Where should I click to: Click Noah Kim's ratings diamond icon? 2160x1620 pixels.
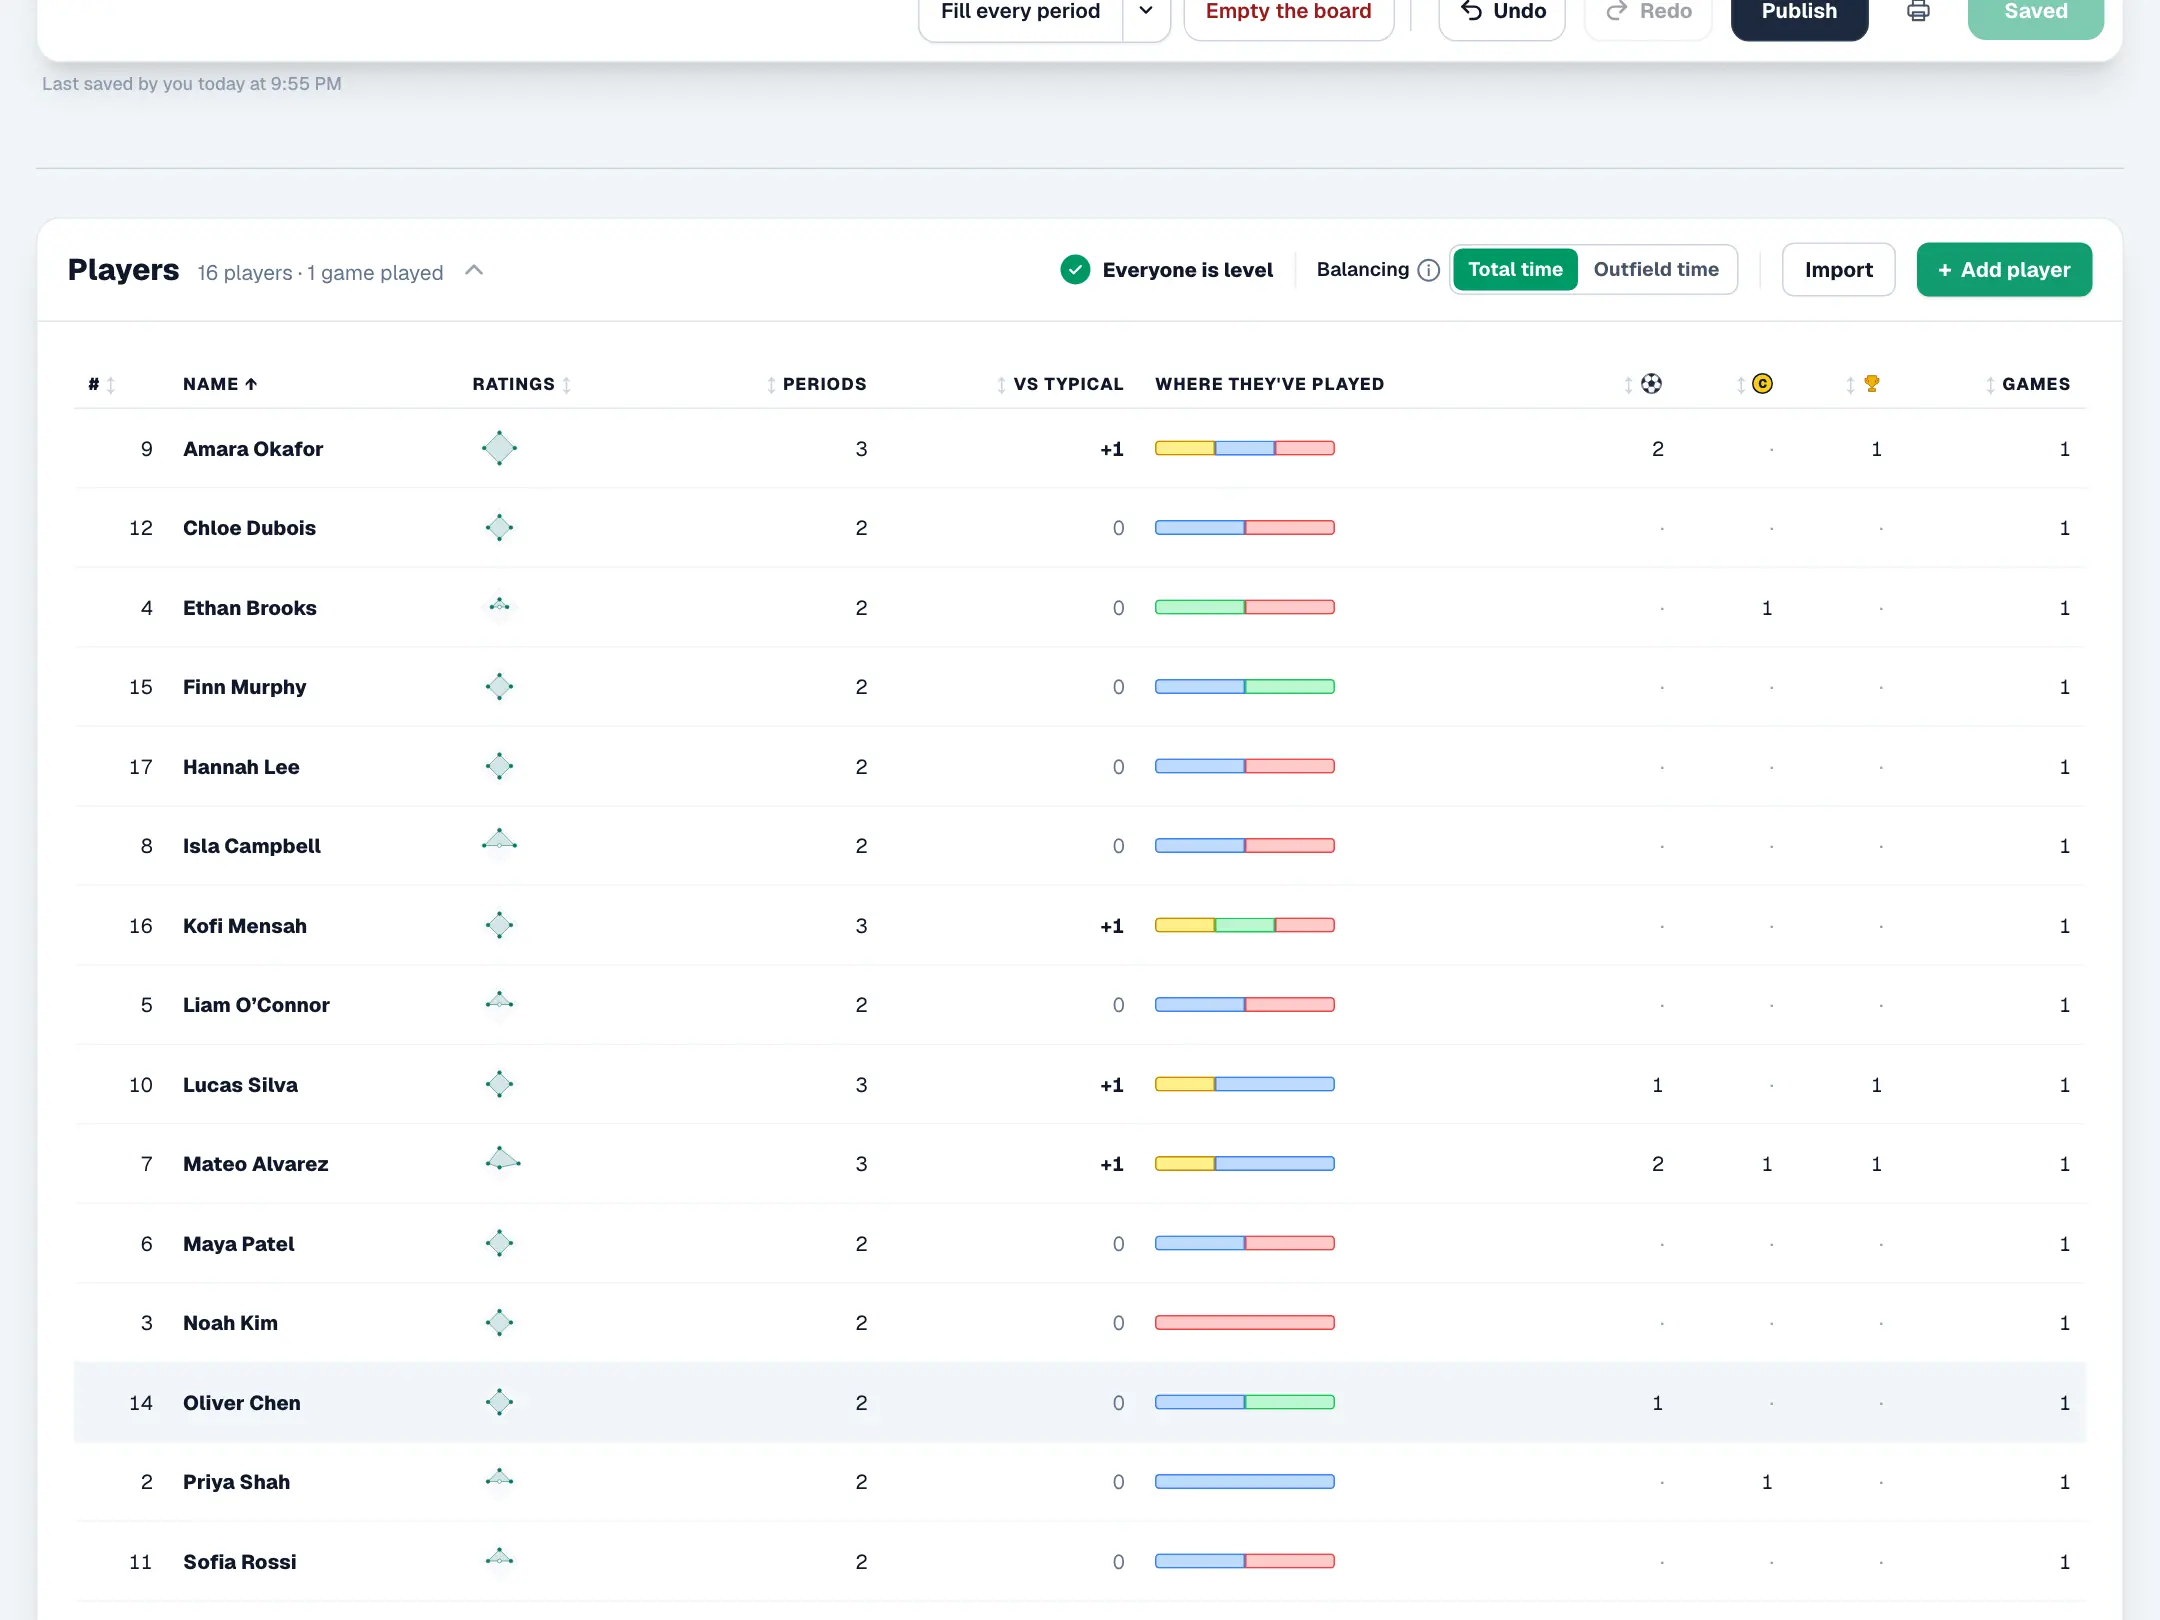coord(499,1322)
